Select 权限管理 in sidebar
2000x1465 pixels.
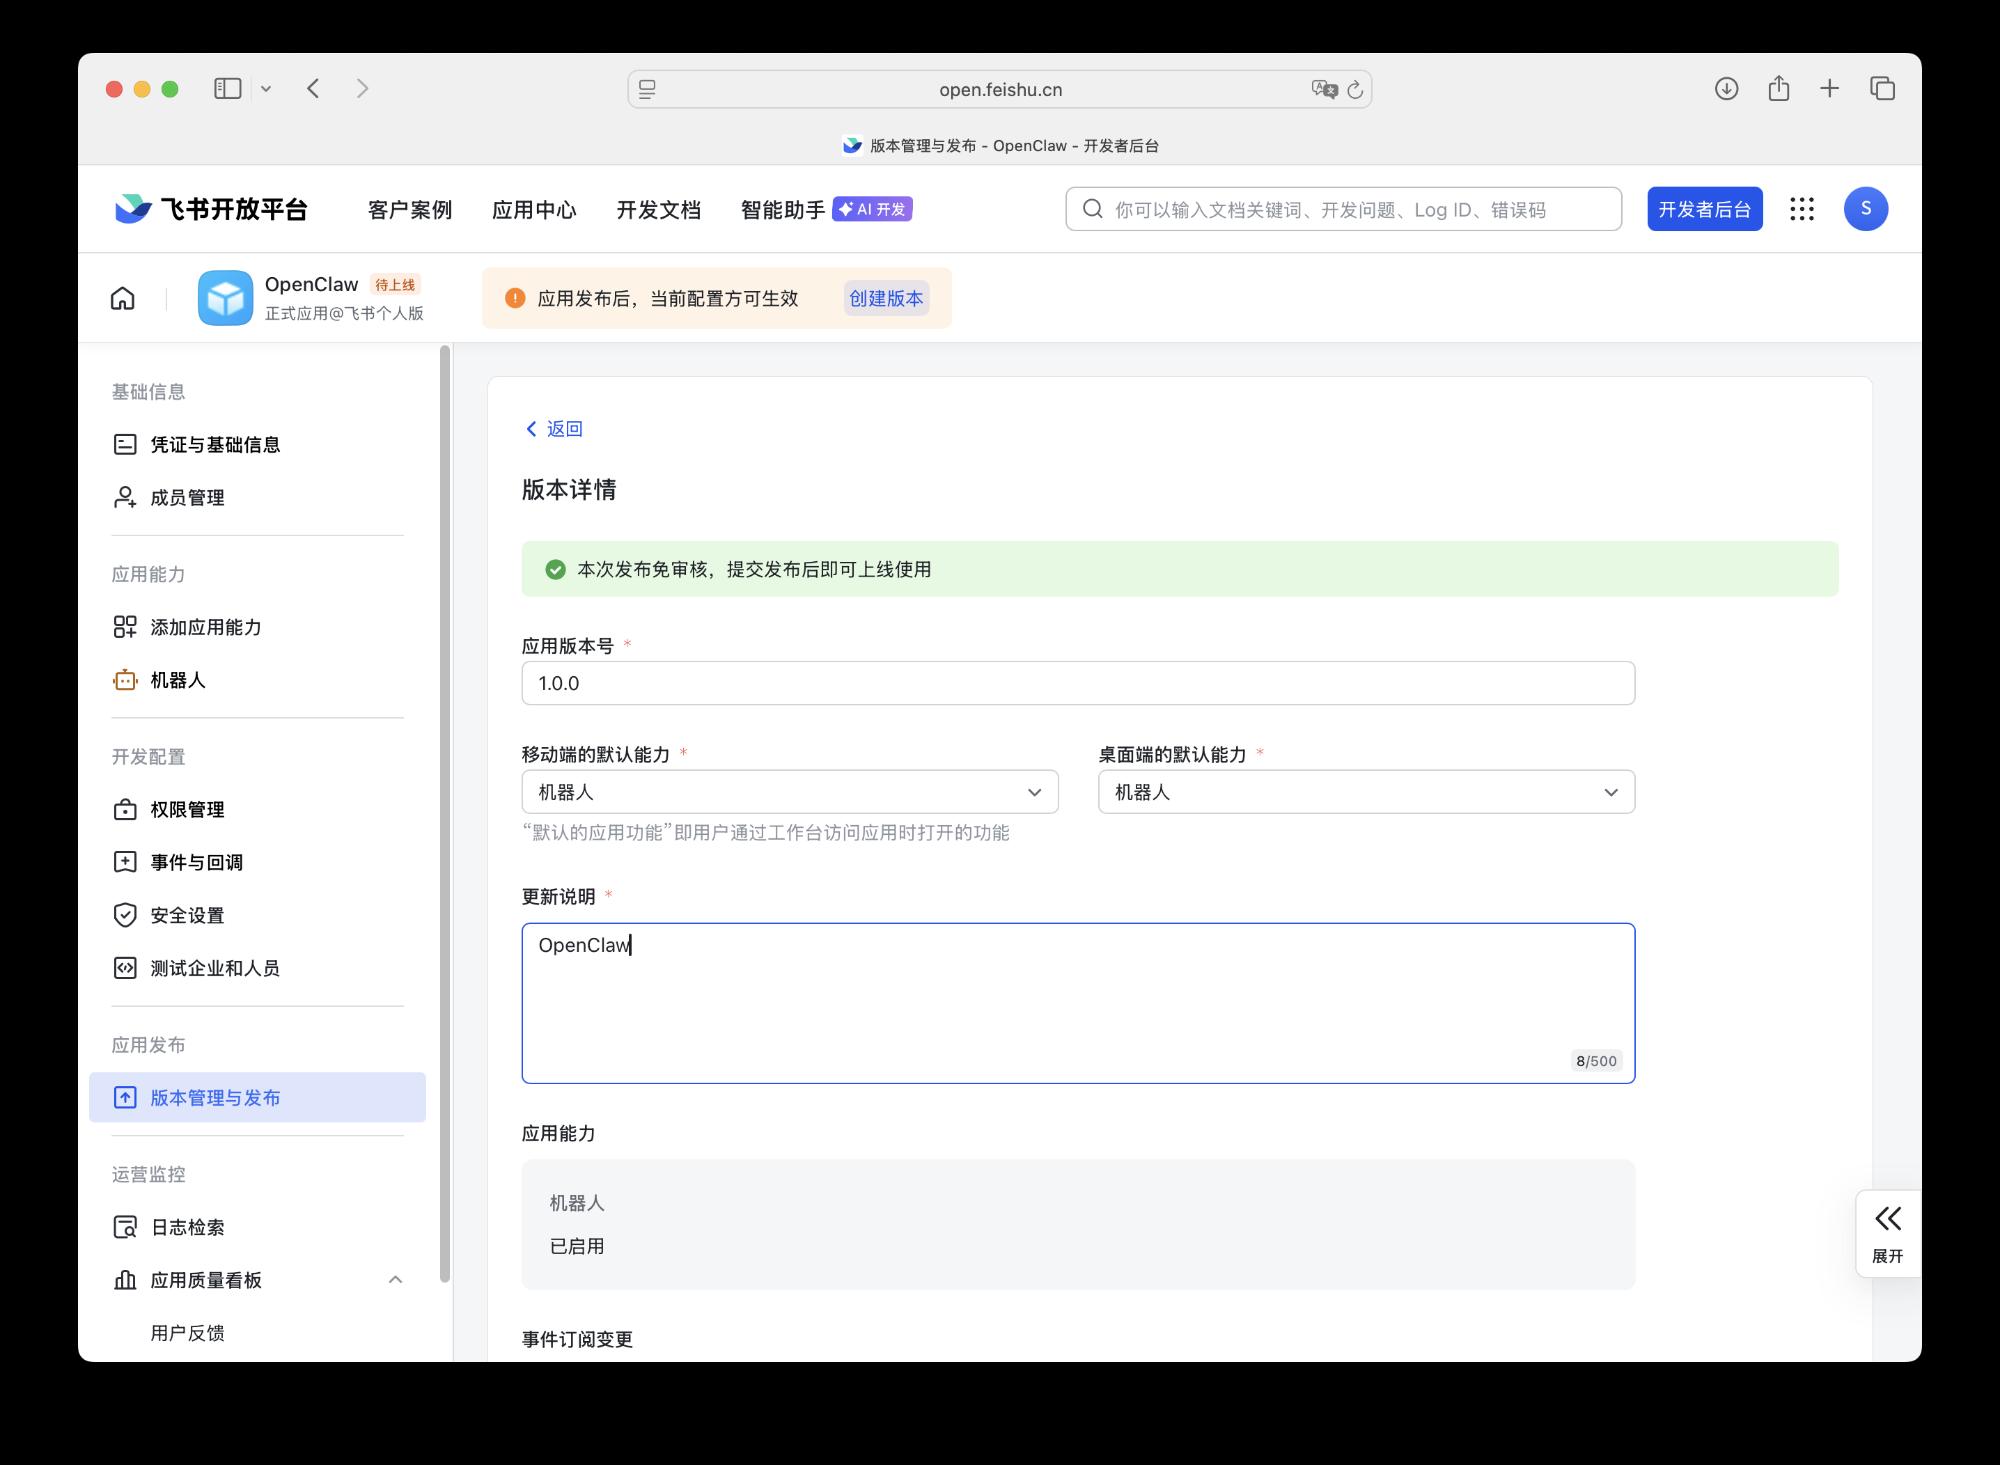[x=187, y=810]
